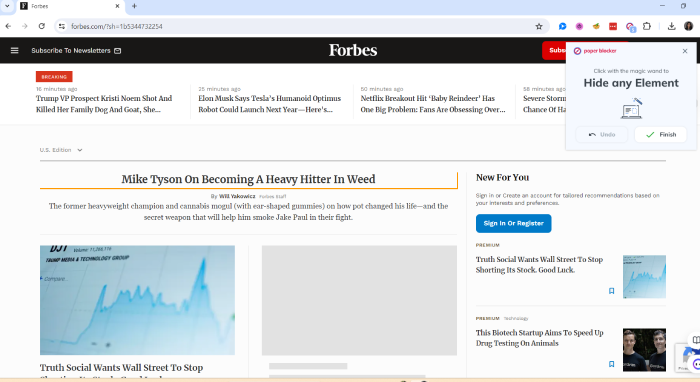
Task: Open the Forbes hamburger menu
Action: (x=14, y=50)
